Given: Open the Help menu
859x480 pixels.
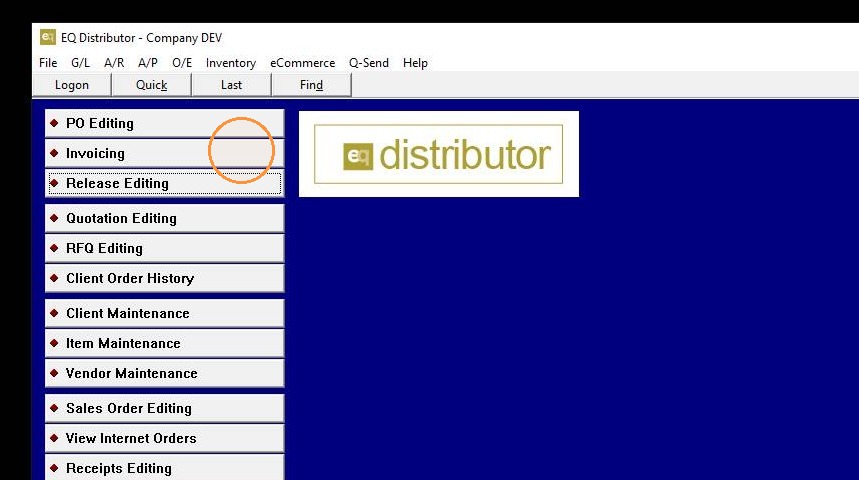Looking at the screenshot, I should (x=415, y=63).
